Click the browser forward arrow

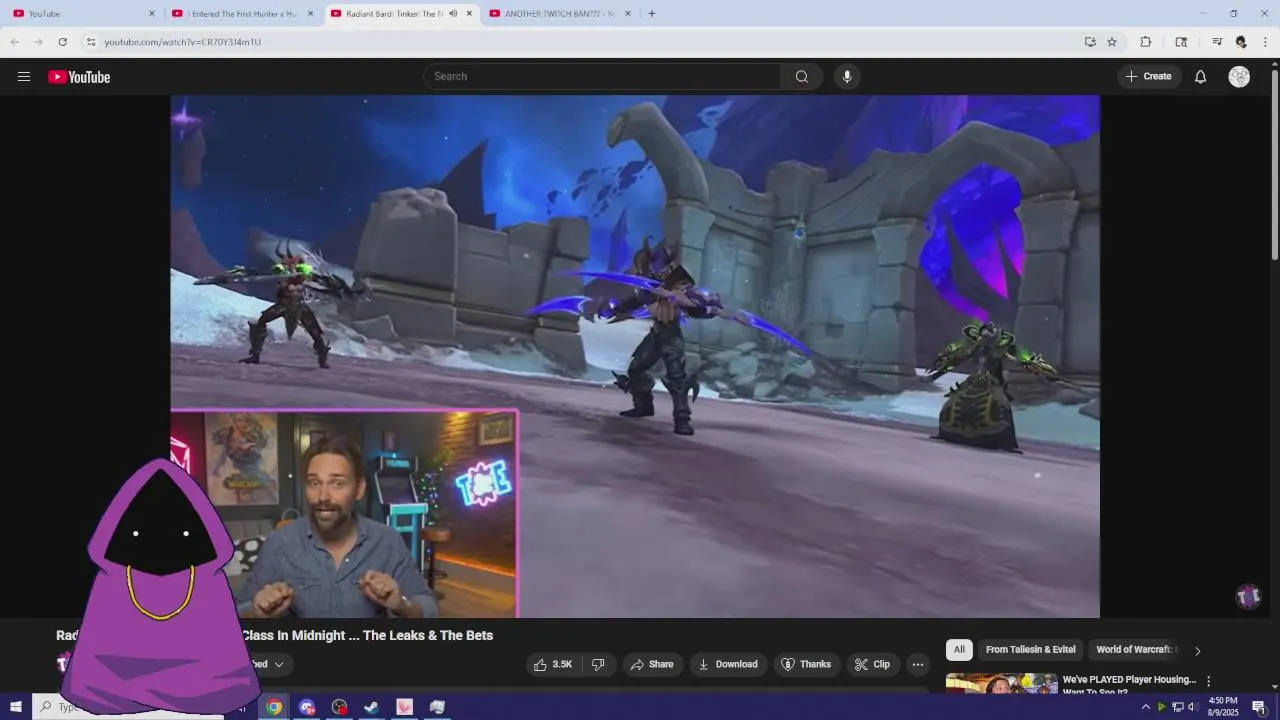38,42
